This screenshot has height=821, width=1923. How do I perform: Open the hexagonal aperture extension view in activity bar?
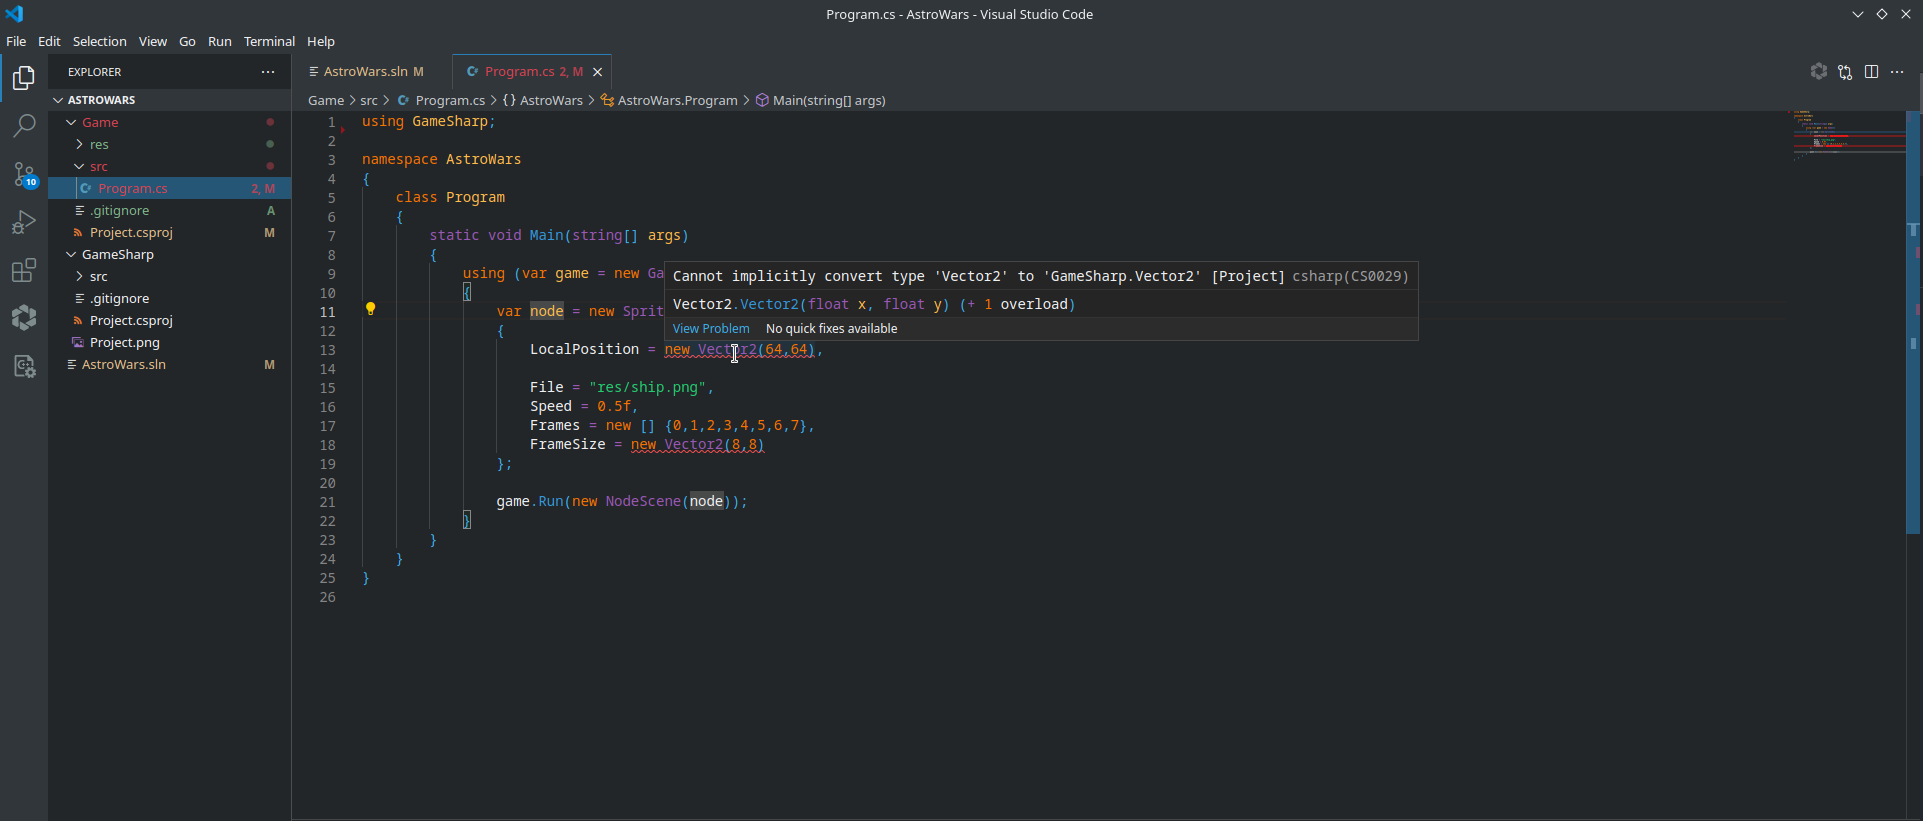pyautogui.click(x=24, y=318)
